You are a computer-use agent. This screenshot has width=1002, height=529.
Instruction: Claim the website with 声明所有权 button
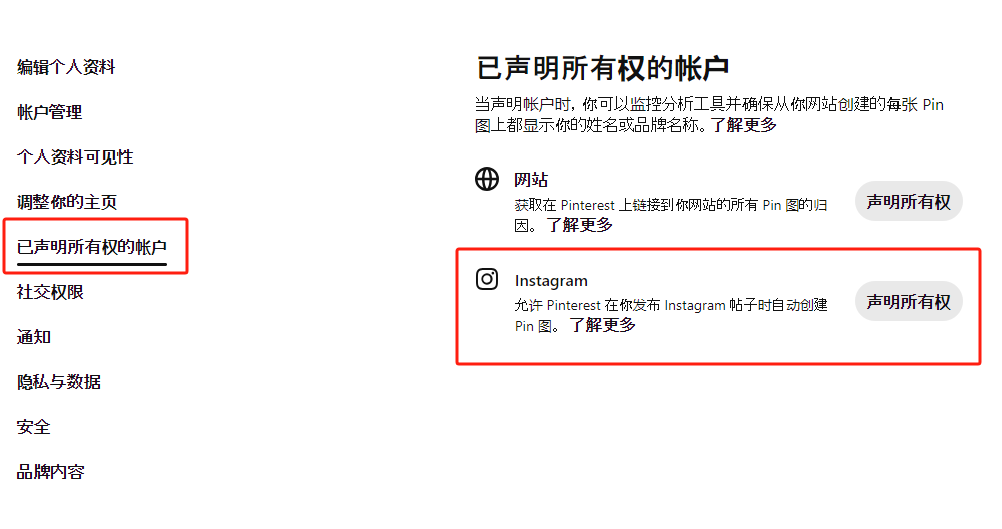(x=909, y=202)
